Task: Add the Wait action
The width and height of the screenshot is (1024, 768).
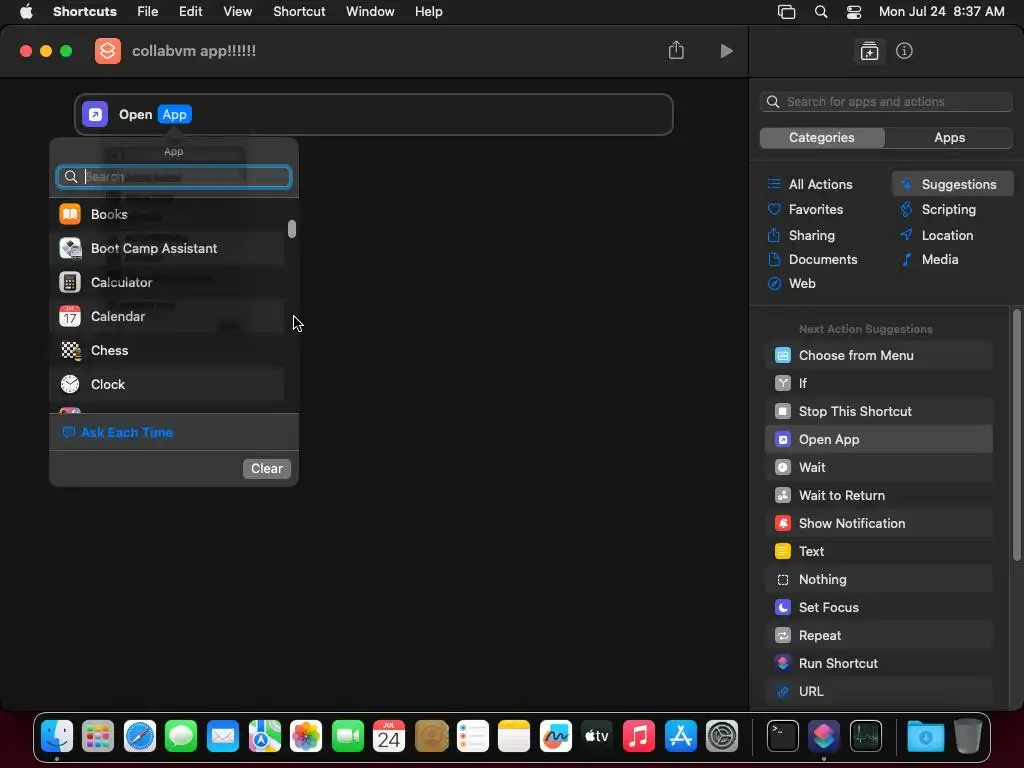Action: point(878,468)
